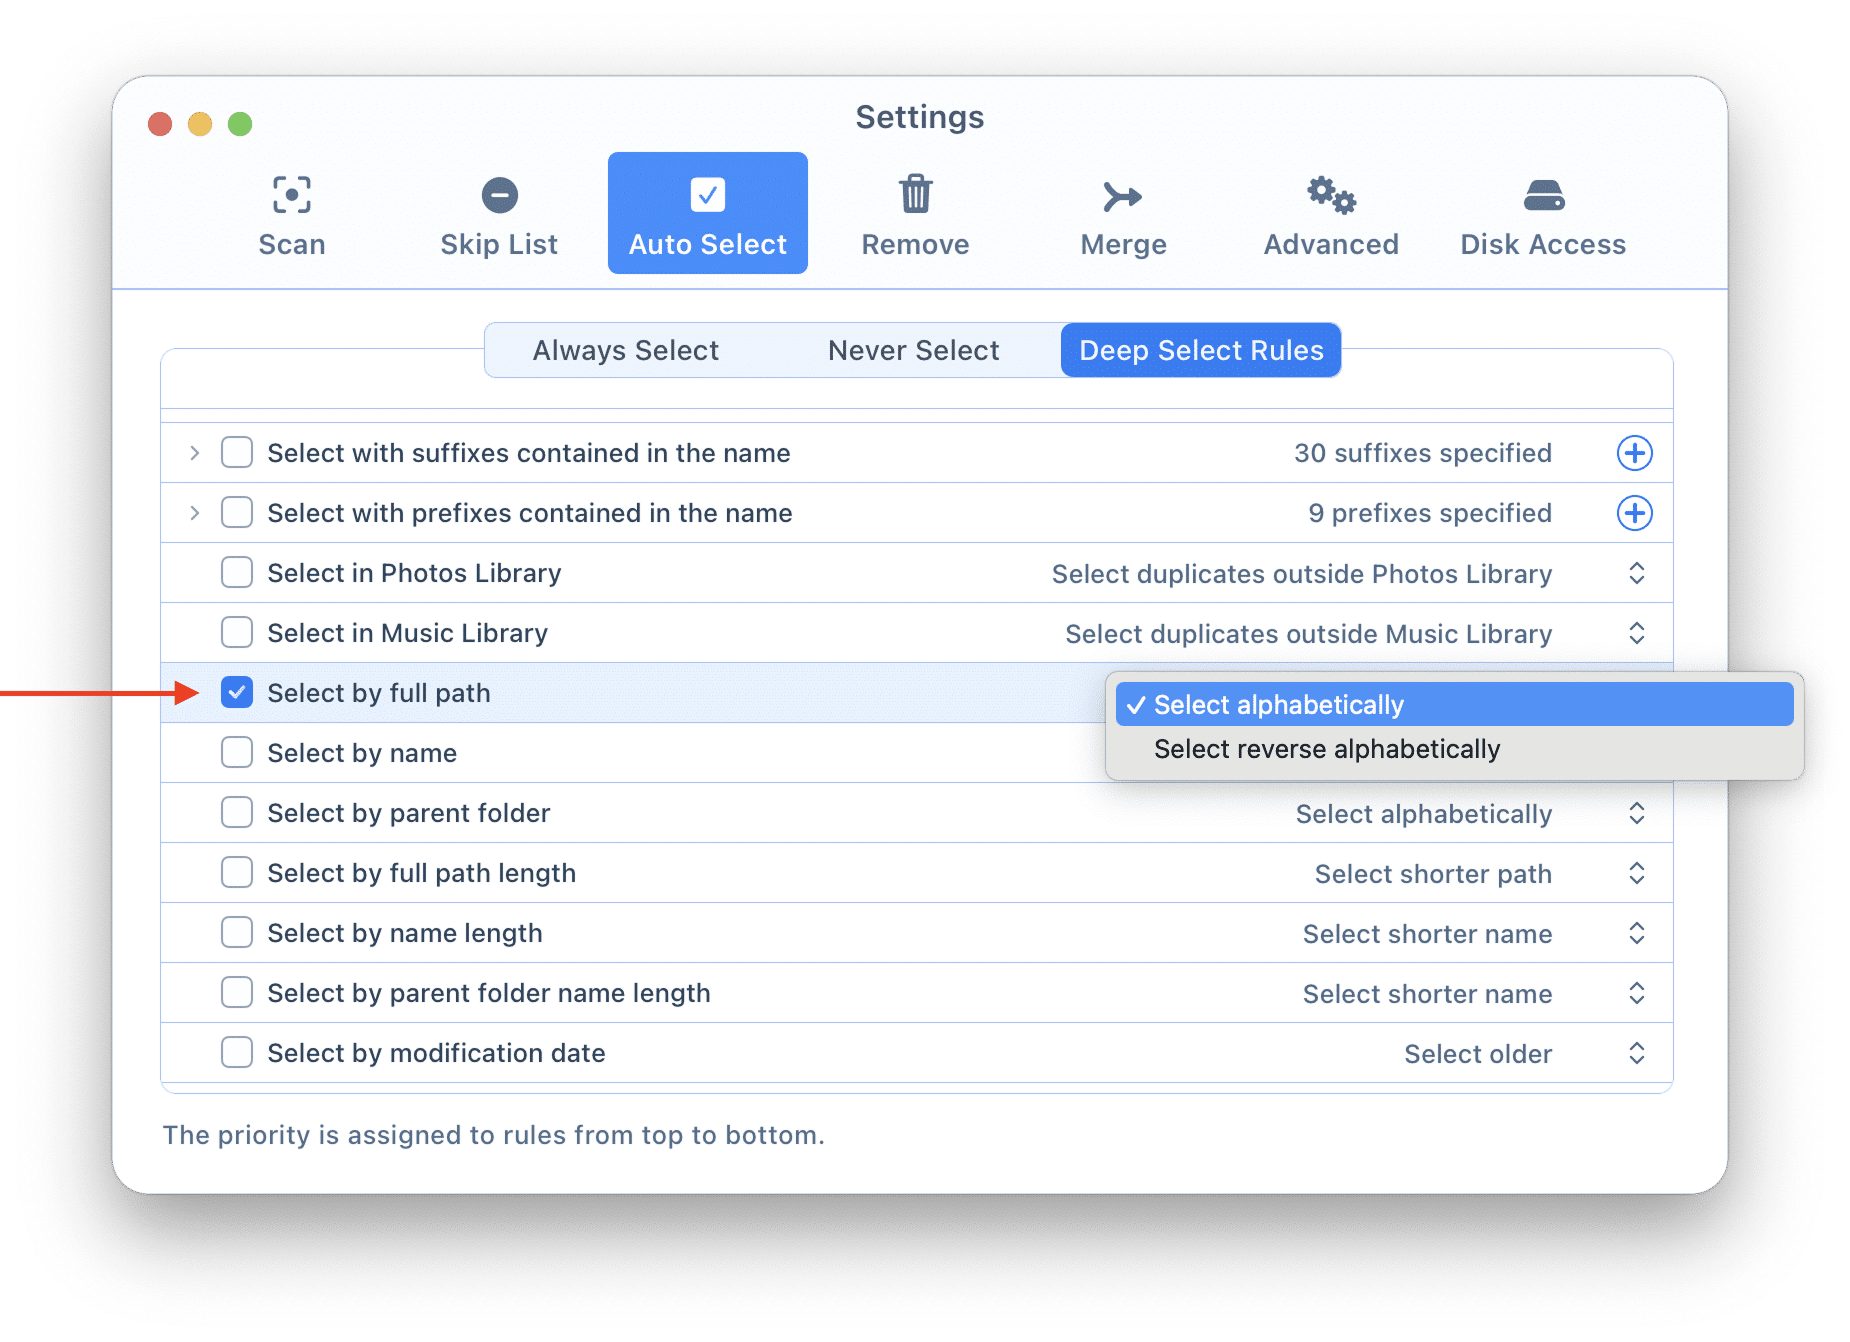Enable Select by modification date checkbox
This screenshot has height=1342, width=1850.
click(237, 1053)
